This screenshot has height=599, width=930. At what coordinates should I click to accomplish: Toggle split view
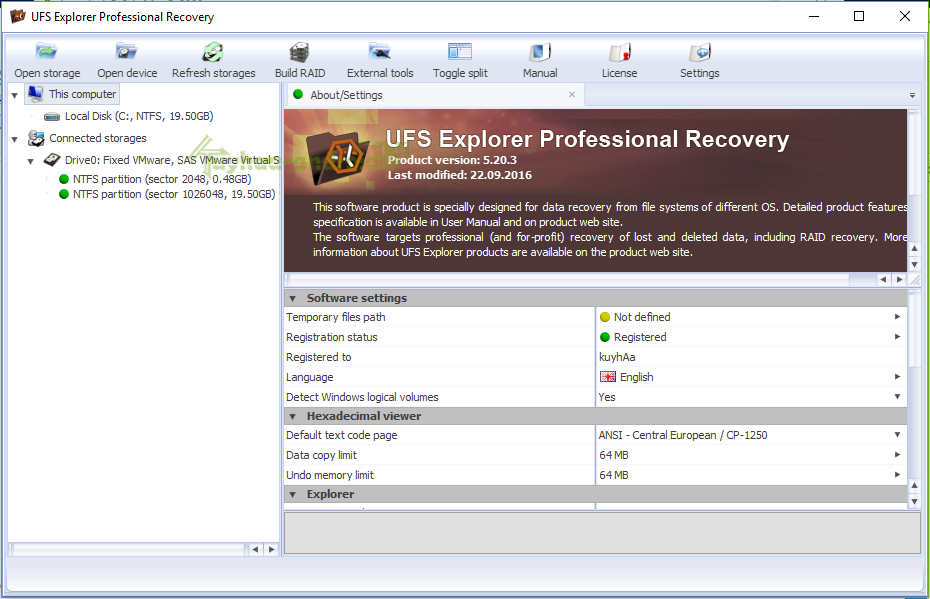coord(460,60)
